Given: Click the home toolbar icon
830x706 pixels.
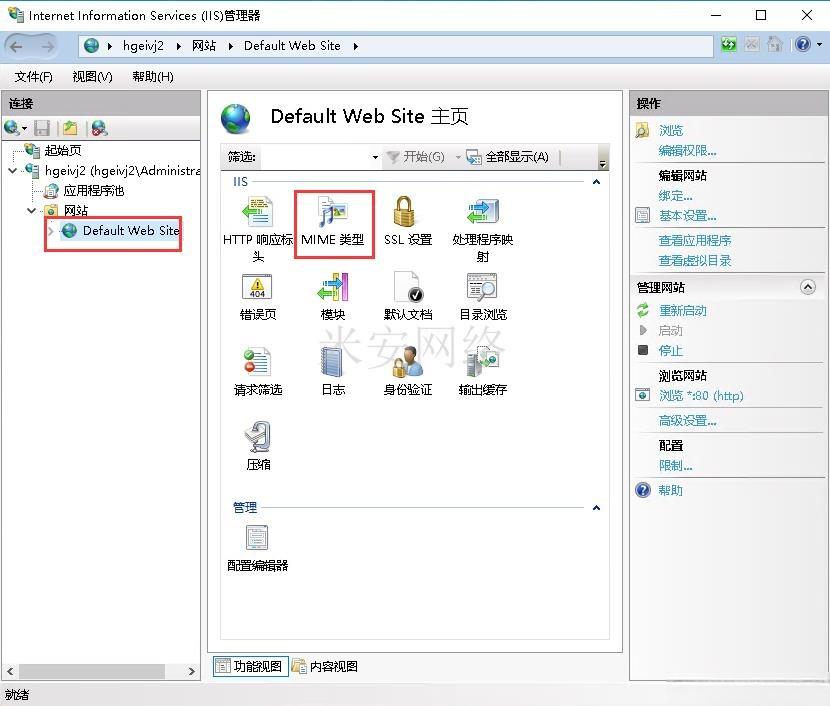Looking at the screenshot, I should pos(774,44).
